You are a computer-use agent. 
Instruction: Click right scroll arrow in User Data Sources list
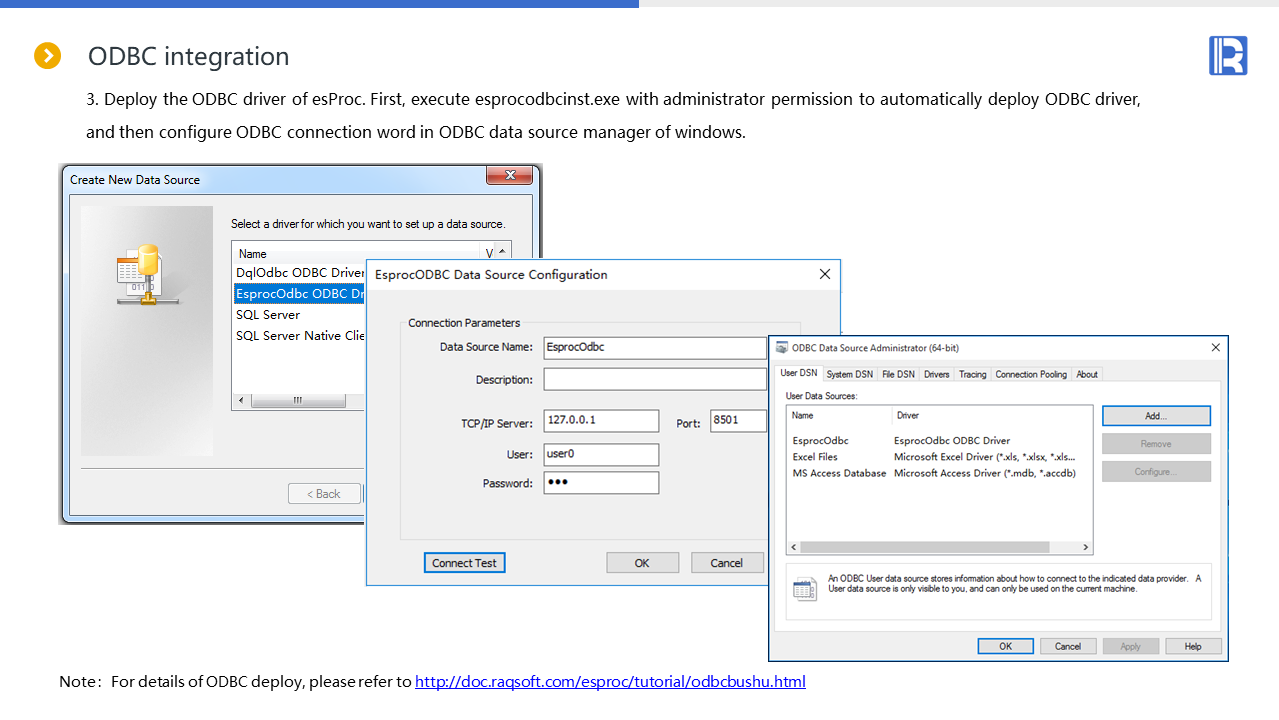tap(1086, 547)
